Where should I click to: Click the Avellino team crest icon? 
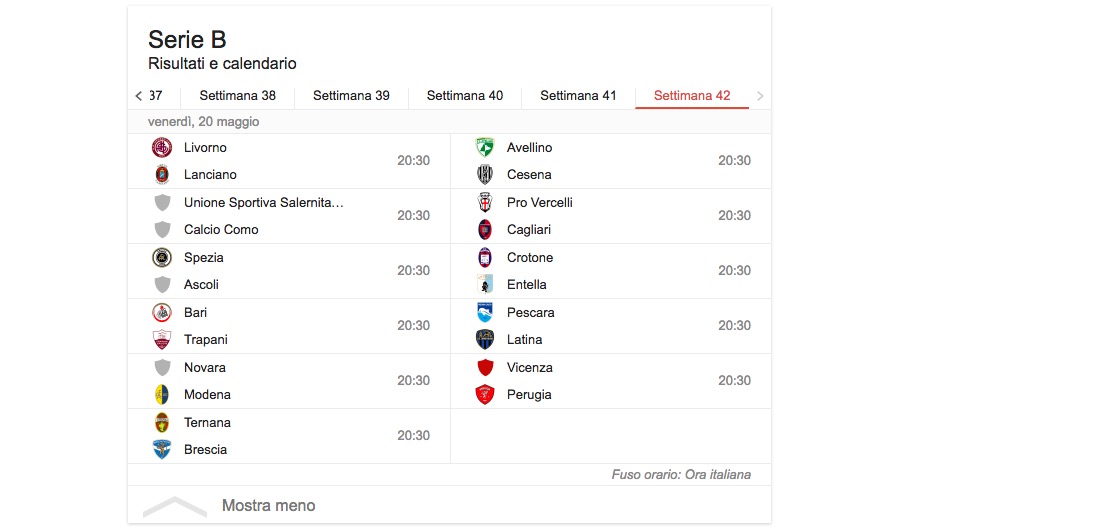click(x=485, y=148)
